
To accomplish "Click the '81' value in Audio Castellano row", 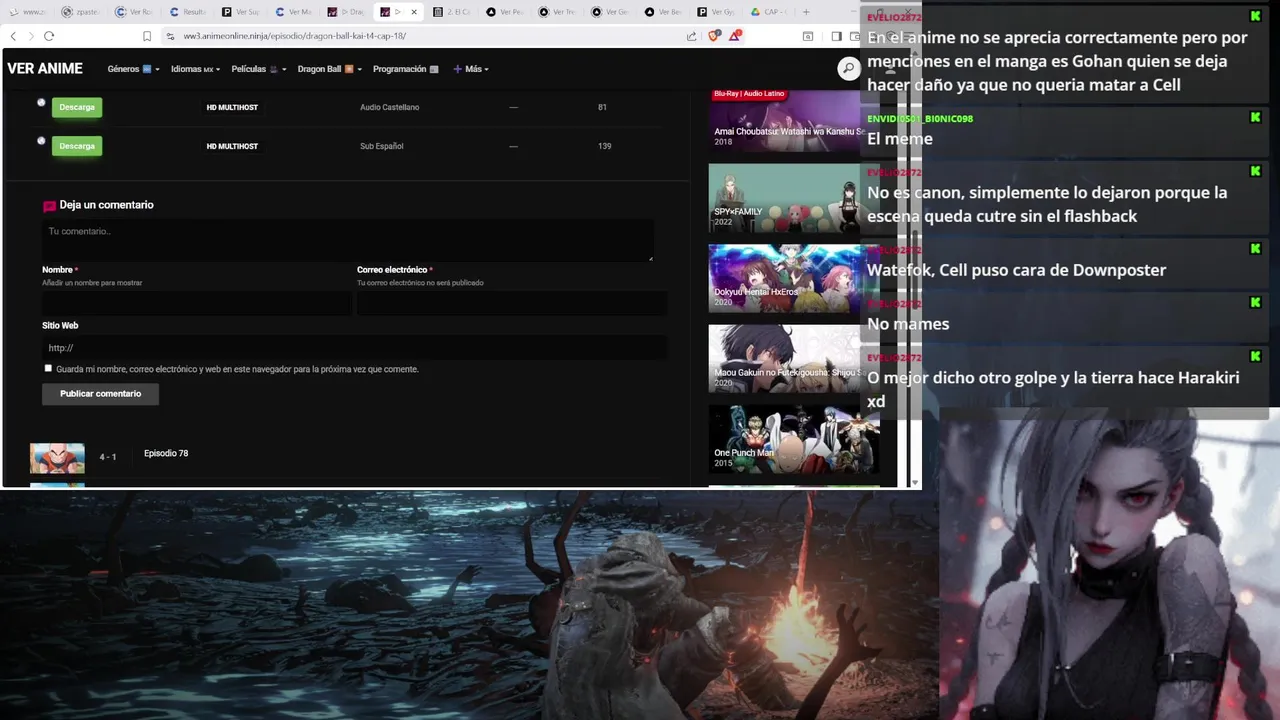I will click(x=602, y=107).
